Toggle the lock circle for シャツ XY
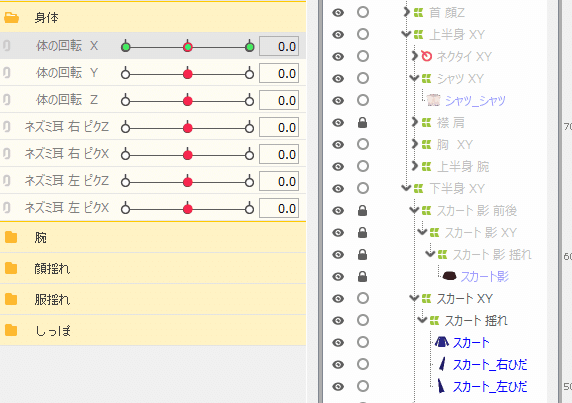 [363, 78]
